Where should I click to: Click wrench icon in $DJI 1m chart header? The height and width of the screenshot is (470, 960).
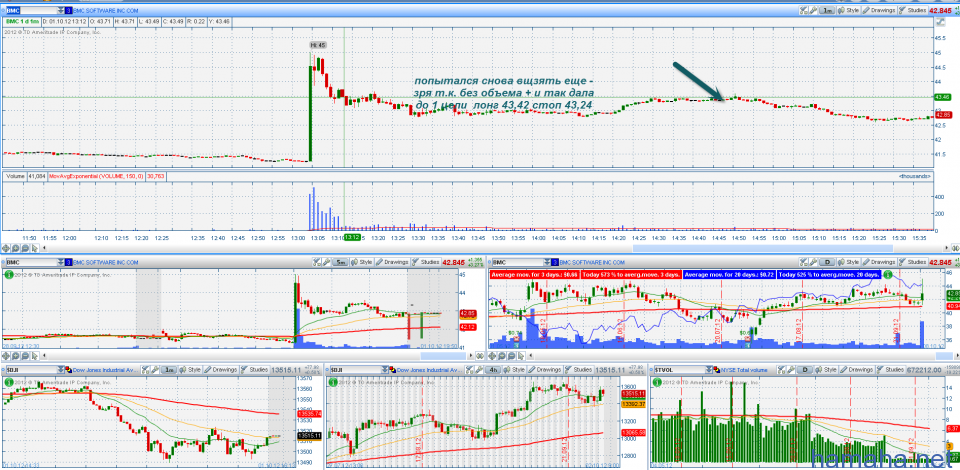pyautogui.click(x=155, y=370)
